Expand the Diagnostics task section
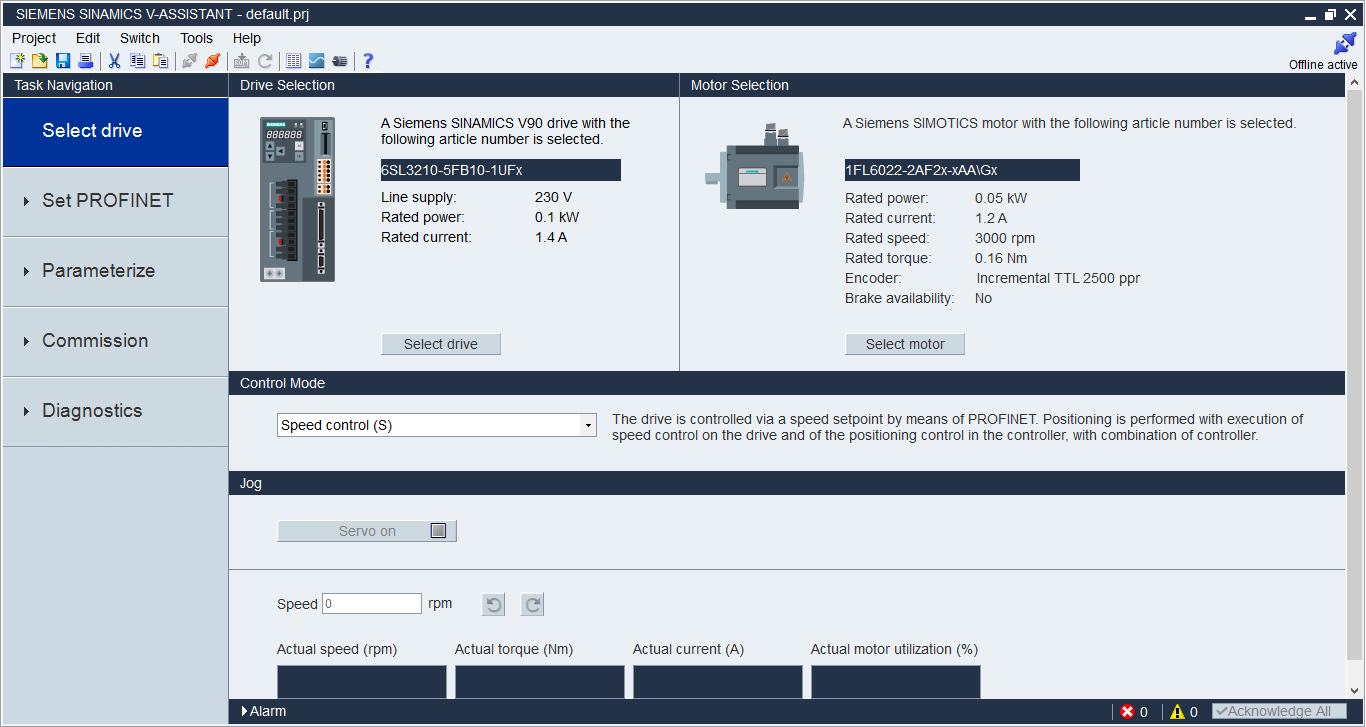 pos(92,411)
